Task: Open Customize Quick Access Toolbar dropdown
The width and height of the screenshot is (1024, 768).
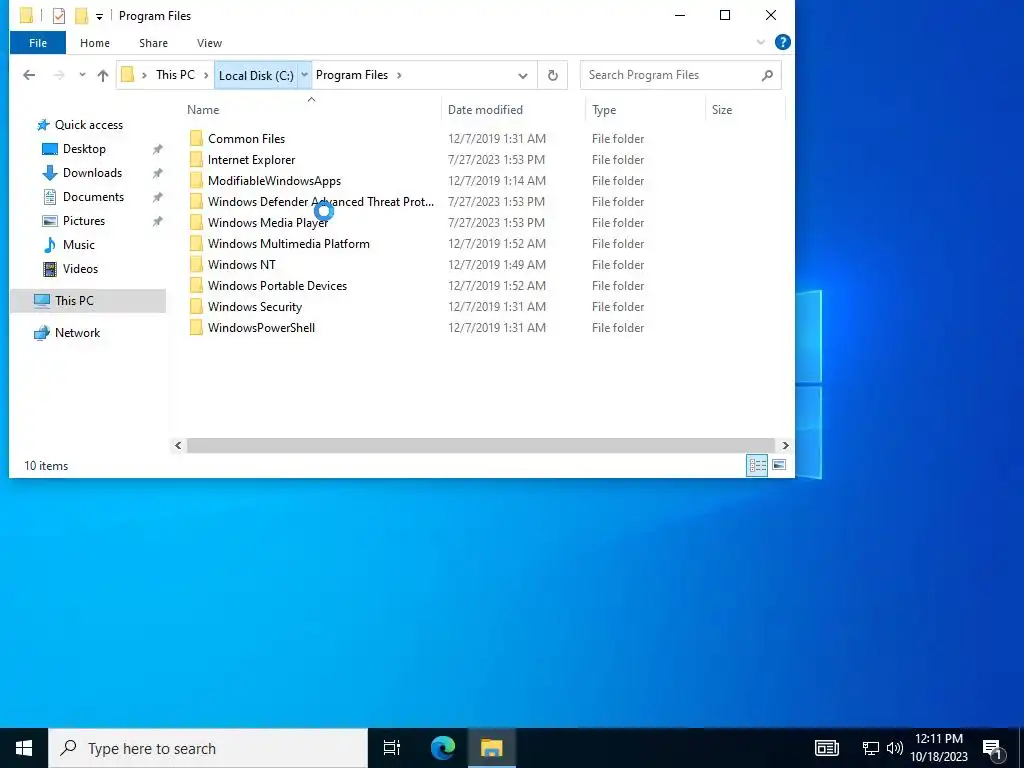Action: (x=99, y=16)
